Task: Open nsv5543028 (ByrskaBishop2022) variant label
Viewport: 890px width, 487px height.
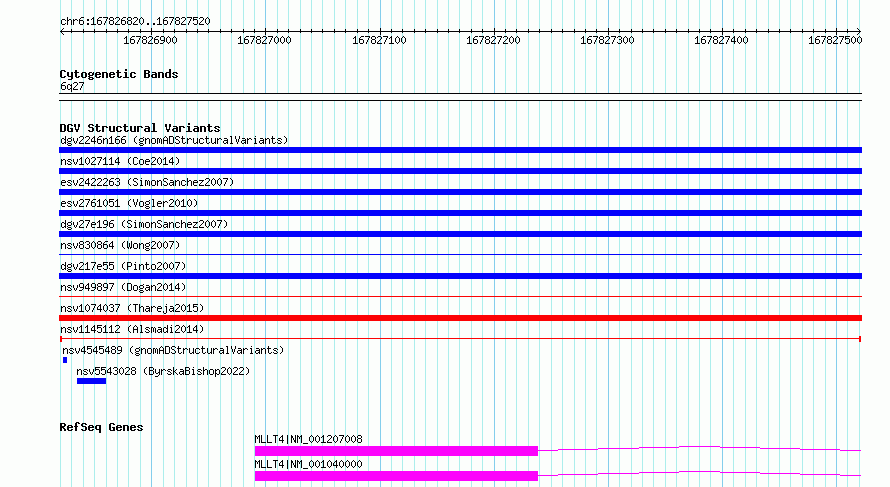Action: 163,371
